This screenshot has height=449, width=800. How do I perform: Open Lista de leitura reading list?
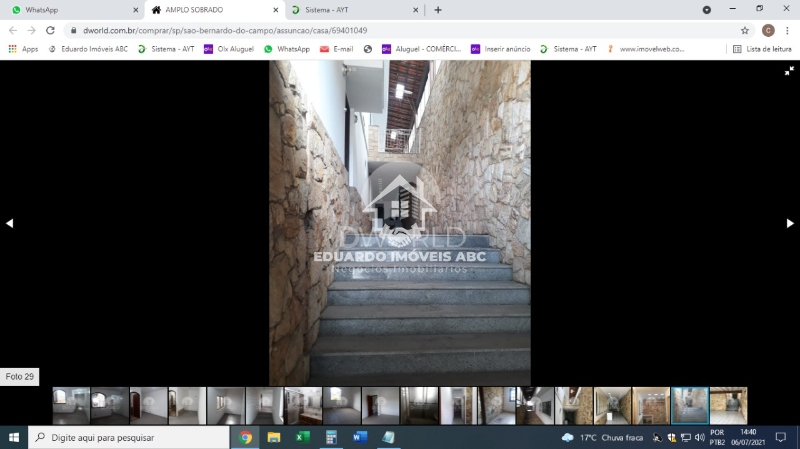[x=762, y=49]
